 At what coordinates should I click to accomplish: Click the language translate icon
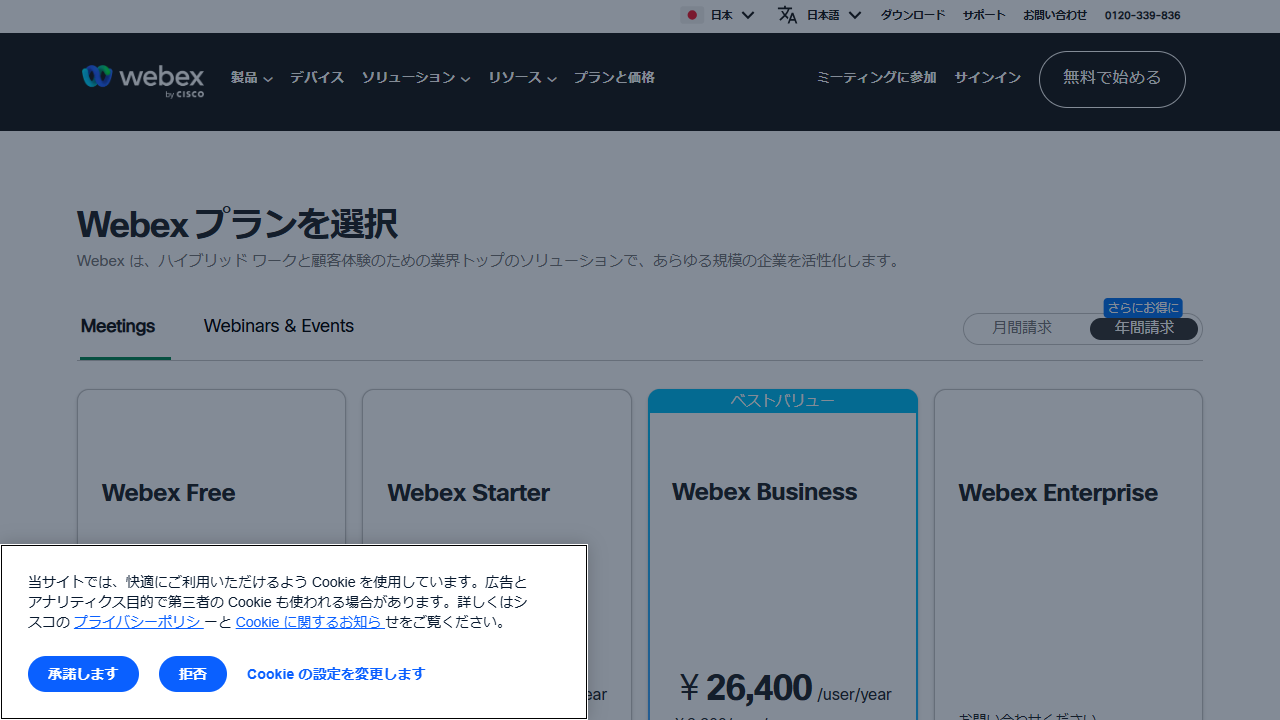(x=788, y=15)
